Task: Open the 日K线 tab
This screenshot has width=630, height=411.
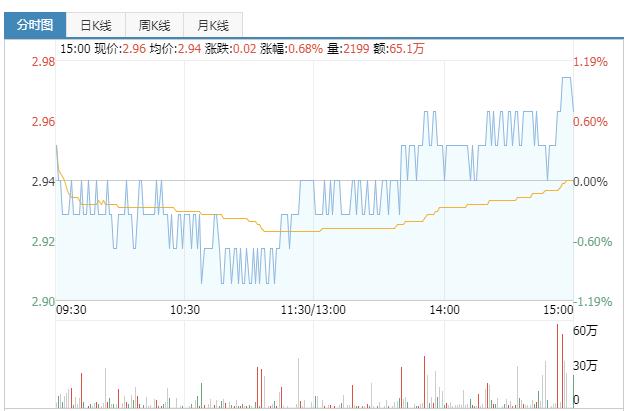Action: tap(96, 25)
